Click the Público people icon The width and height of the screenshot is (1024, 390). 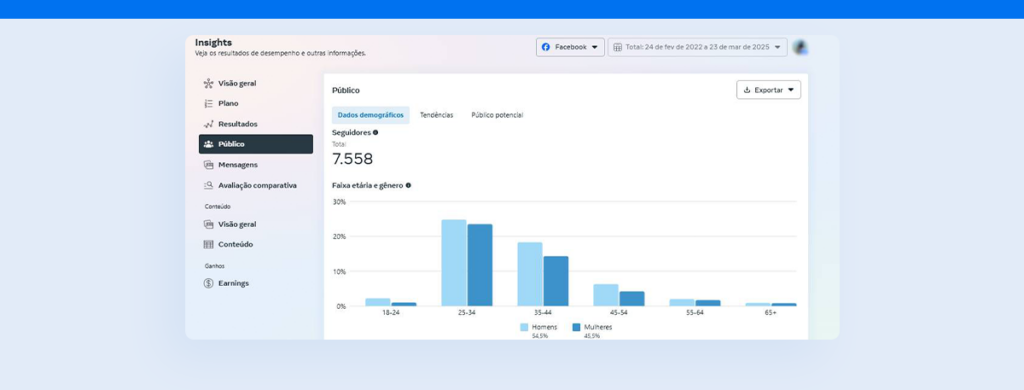click(208, 144)
